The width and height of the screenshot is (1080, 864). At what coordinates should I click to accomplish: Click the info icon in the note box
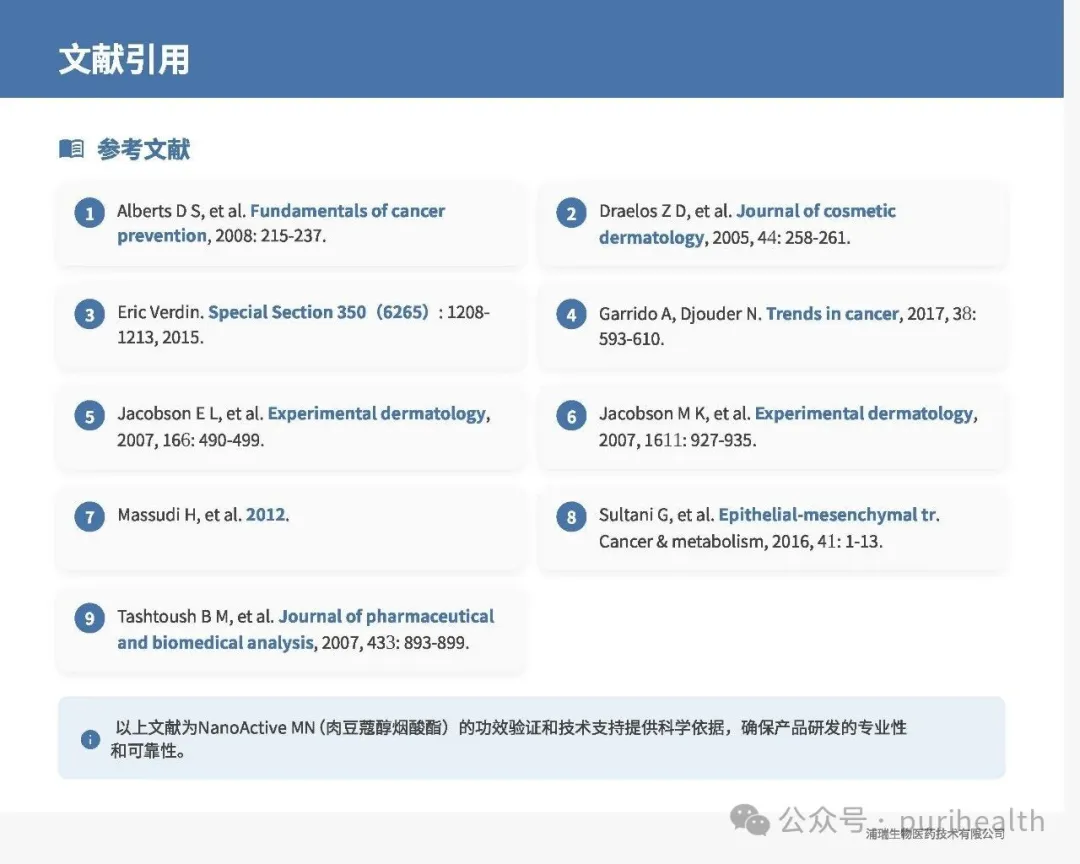pyautogui.click(x=90, y=739)
